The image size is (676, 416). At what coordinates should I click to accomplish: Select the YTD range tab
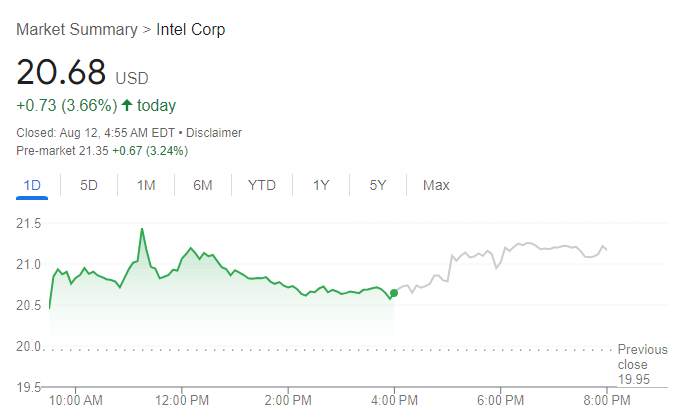click(262, 185)
